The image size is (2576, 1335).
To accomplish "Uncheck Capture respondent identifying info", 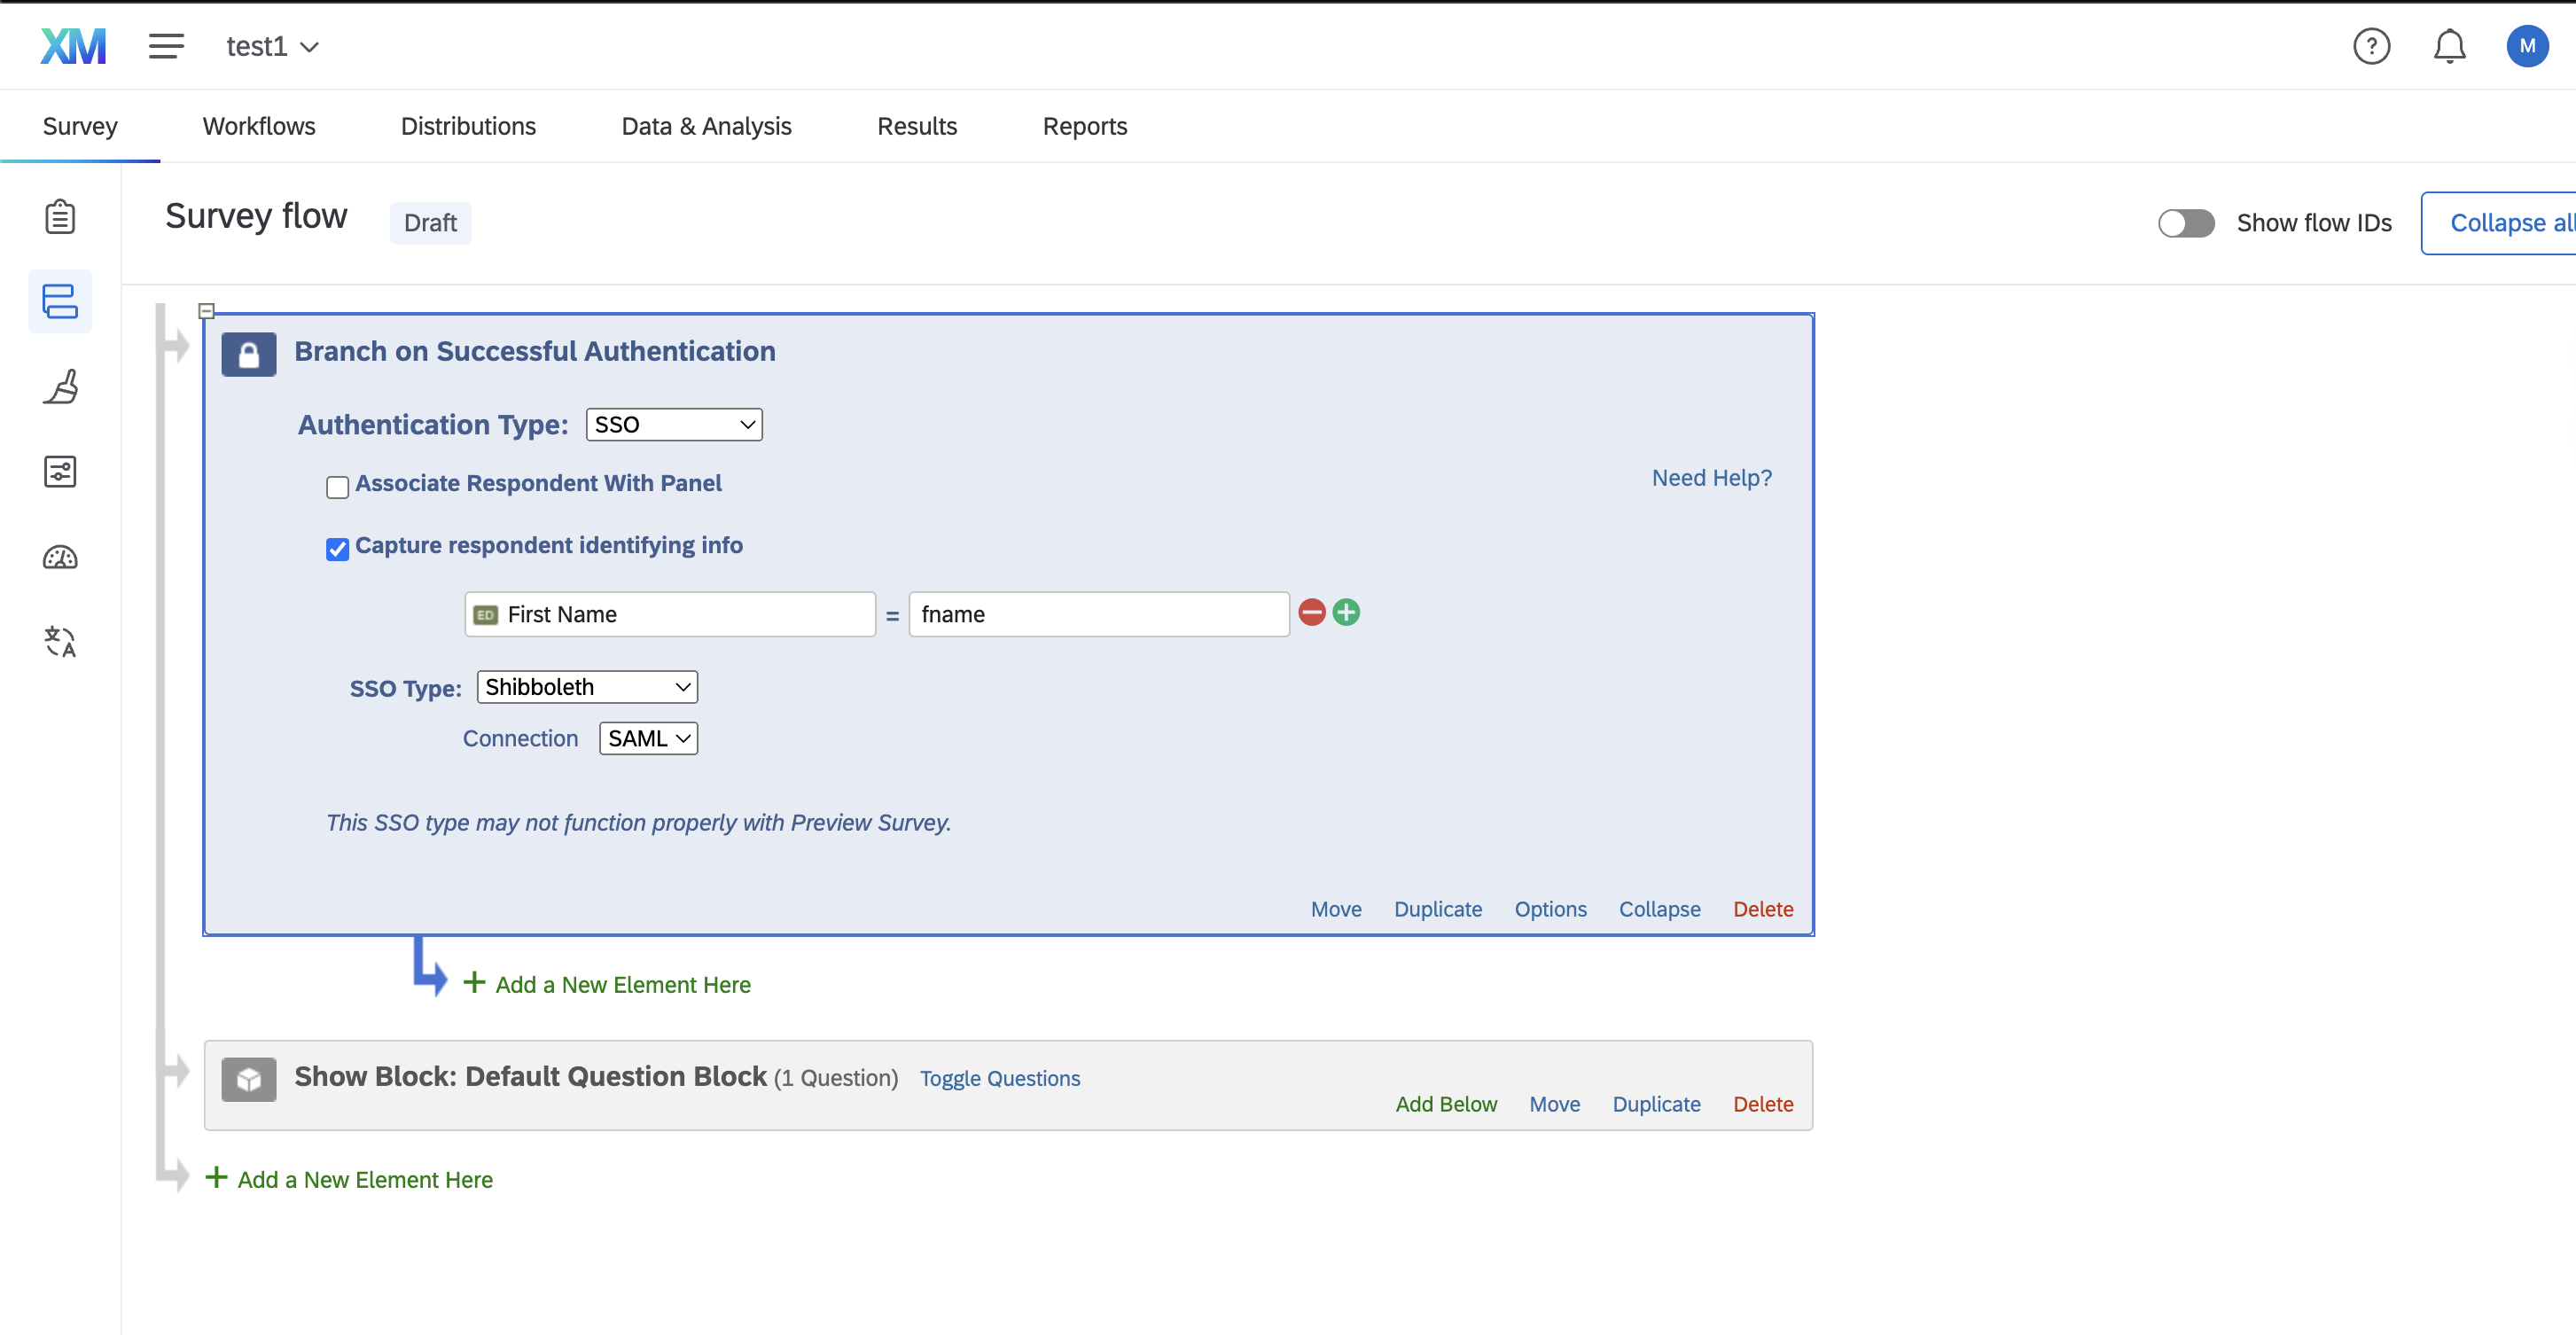I will pos(337,549).
